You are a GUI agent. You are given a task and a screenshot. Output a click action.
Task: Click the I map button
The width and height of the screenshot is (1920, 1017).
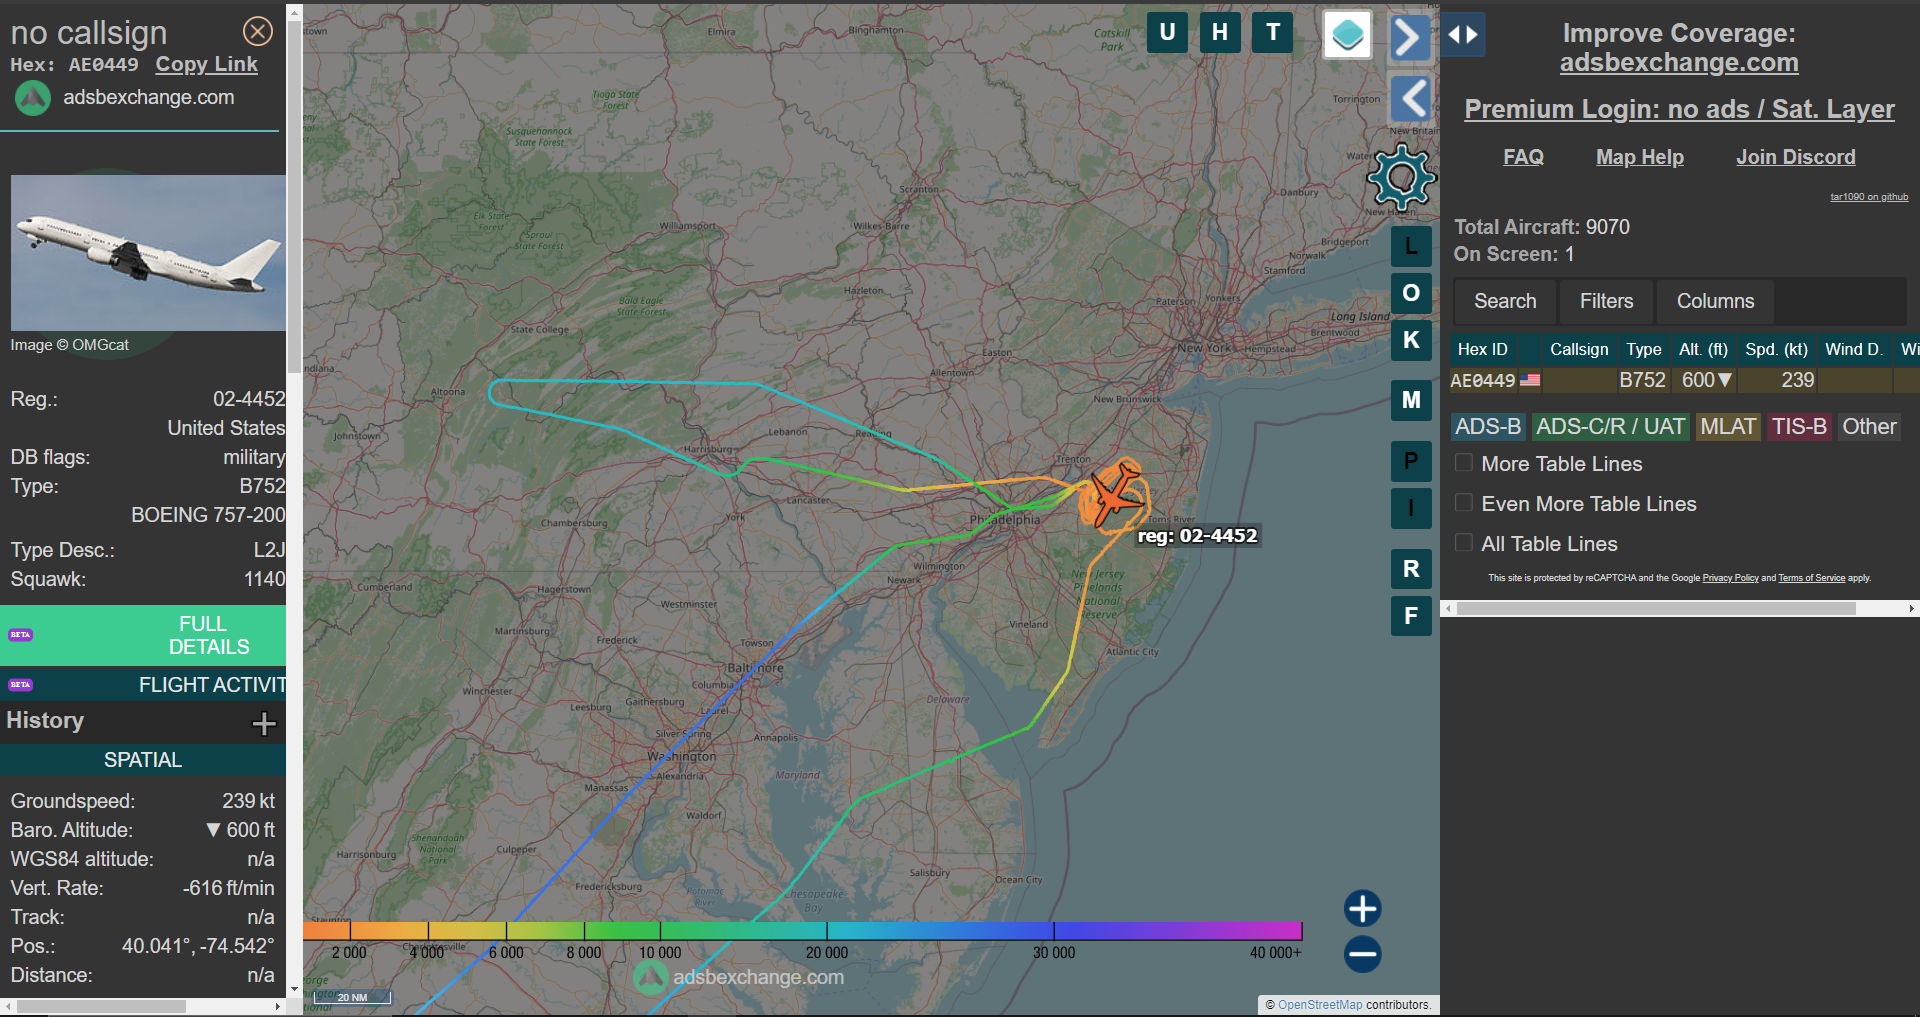tap(1411, 508)
